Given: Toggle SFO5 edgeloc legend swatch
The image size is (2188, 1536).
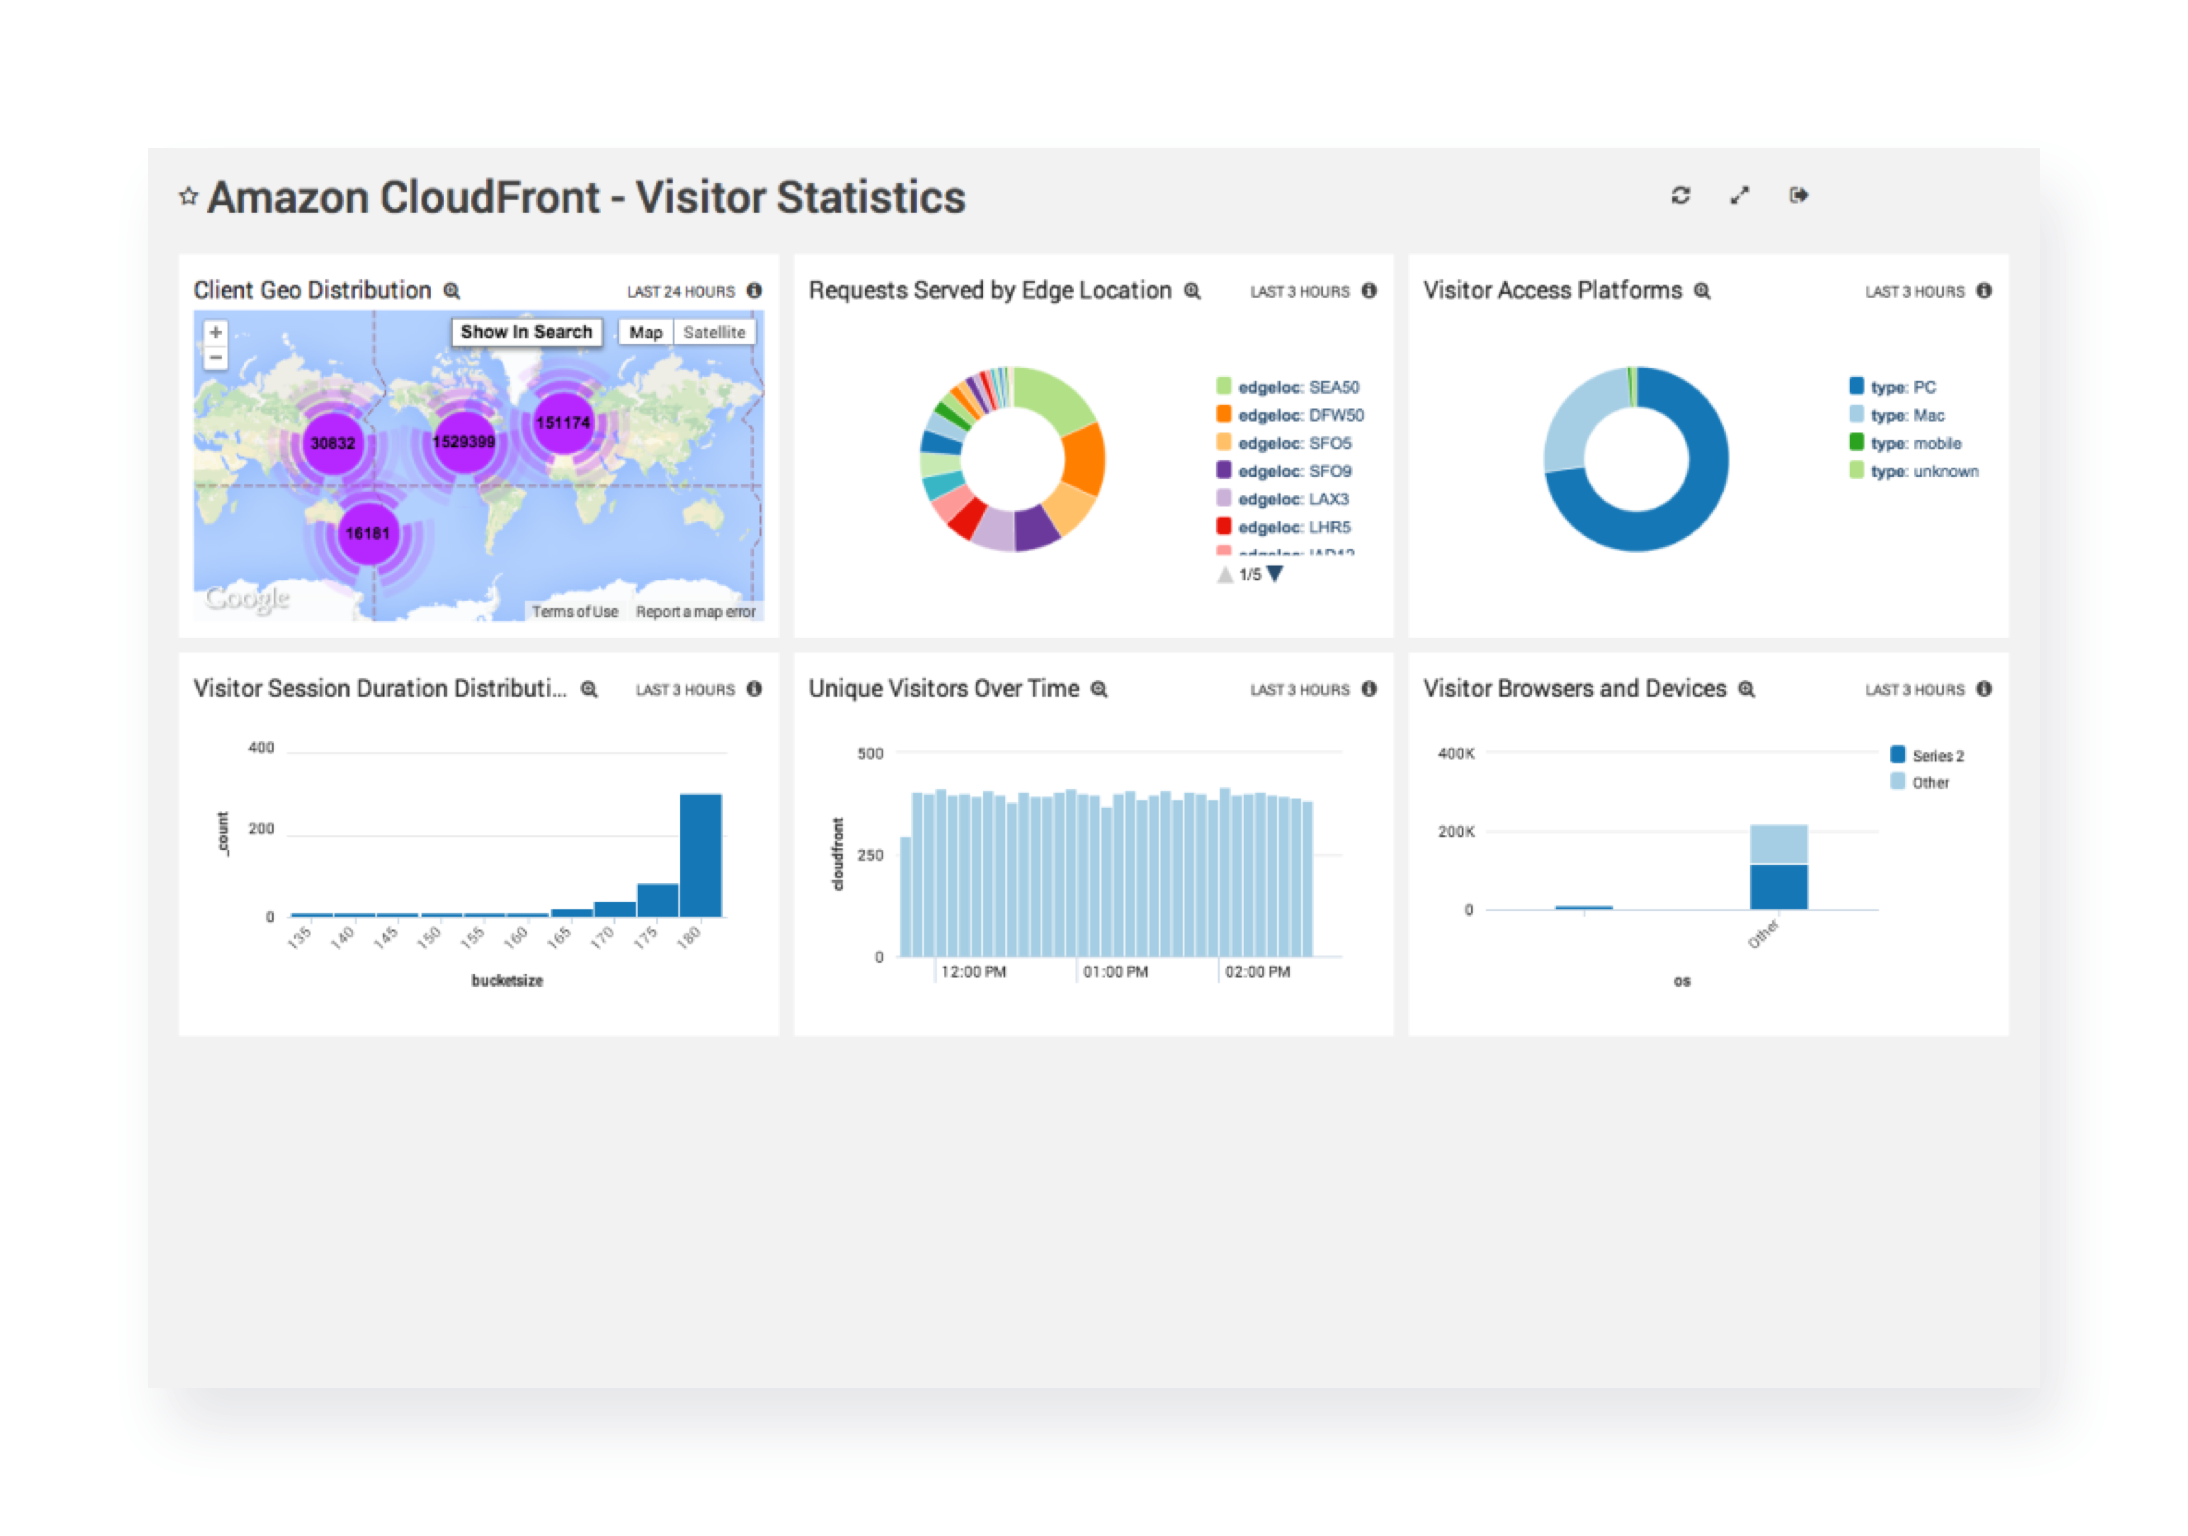Looking at the screenshot, I should 1223,442.
